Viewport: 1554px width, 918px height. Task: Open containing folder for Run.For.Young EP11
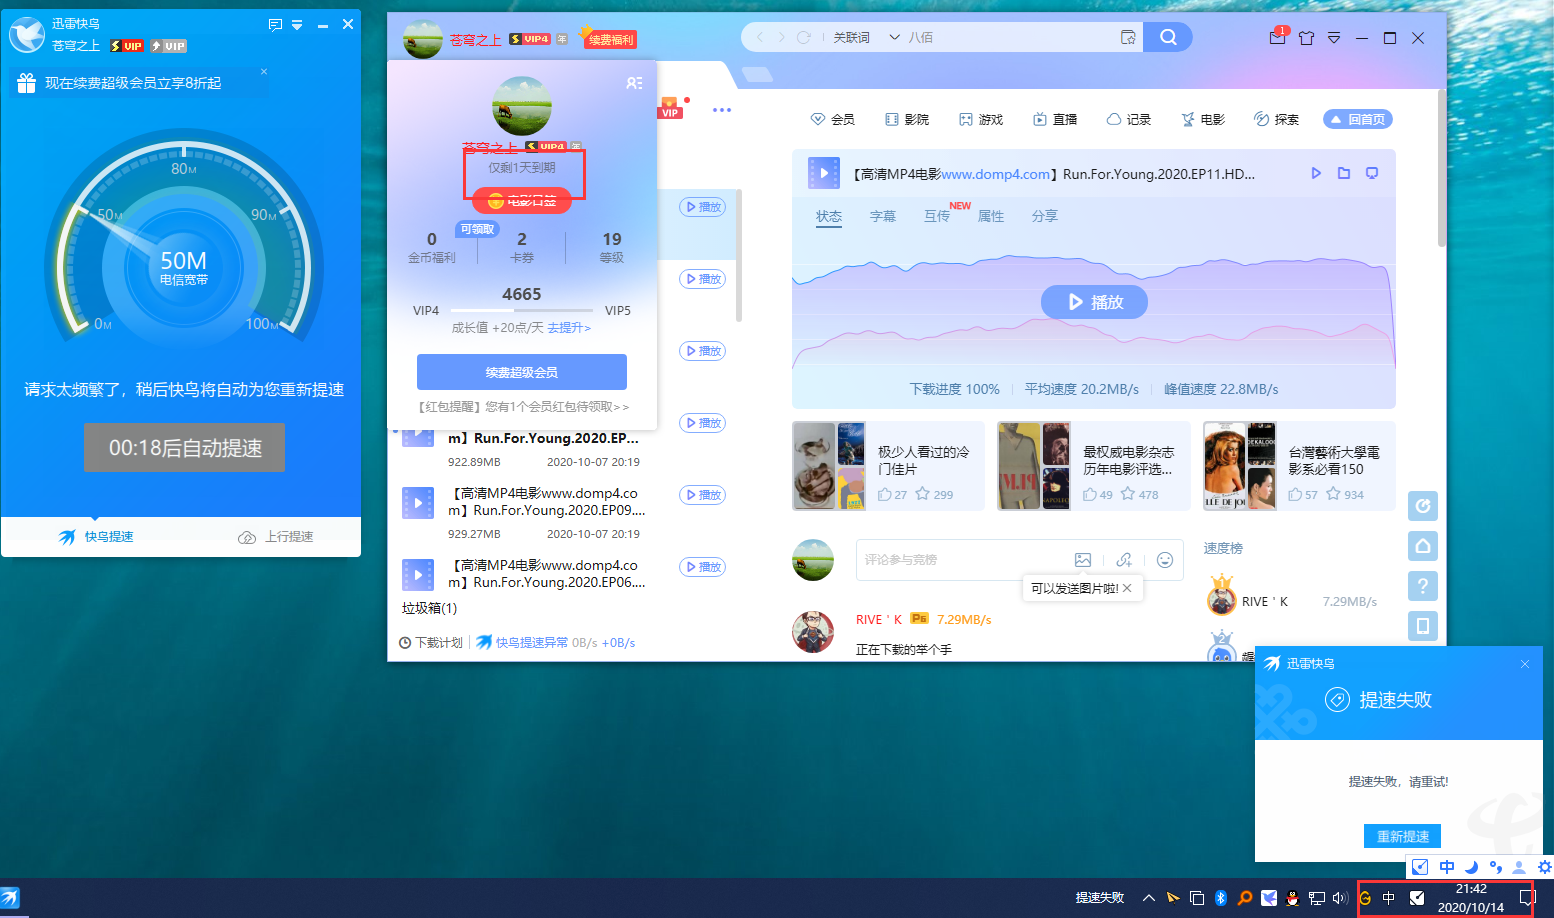coord(1344,173)
